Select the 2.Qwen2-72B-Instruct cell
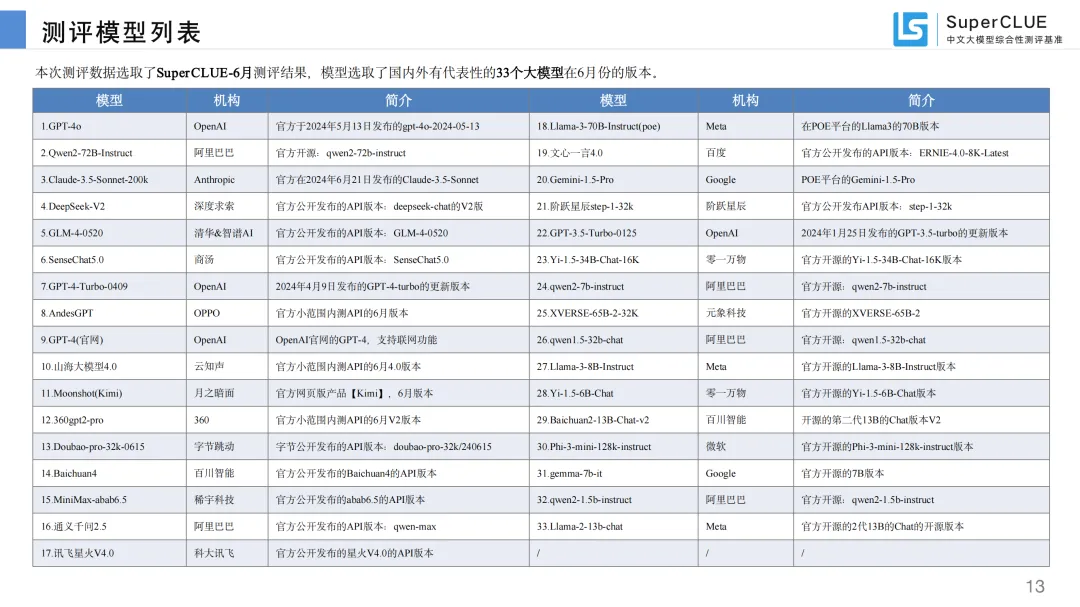Viewport: 1080px width, 607px height. 110,153
